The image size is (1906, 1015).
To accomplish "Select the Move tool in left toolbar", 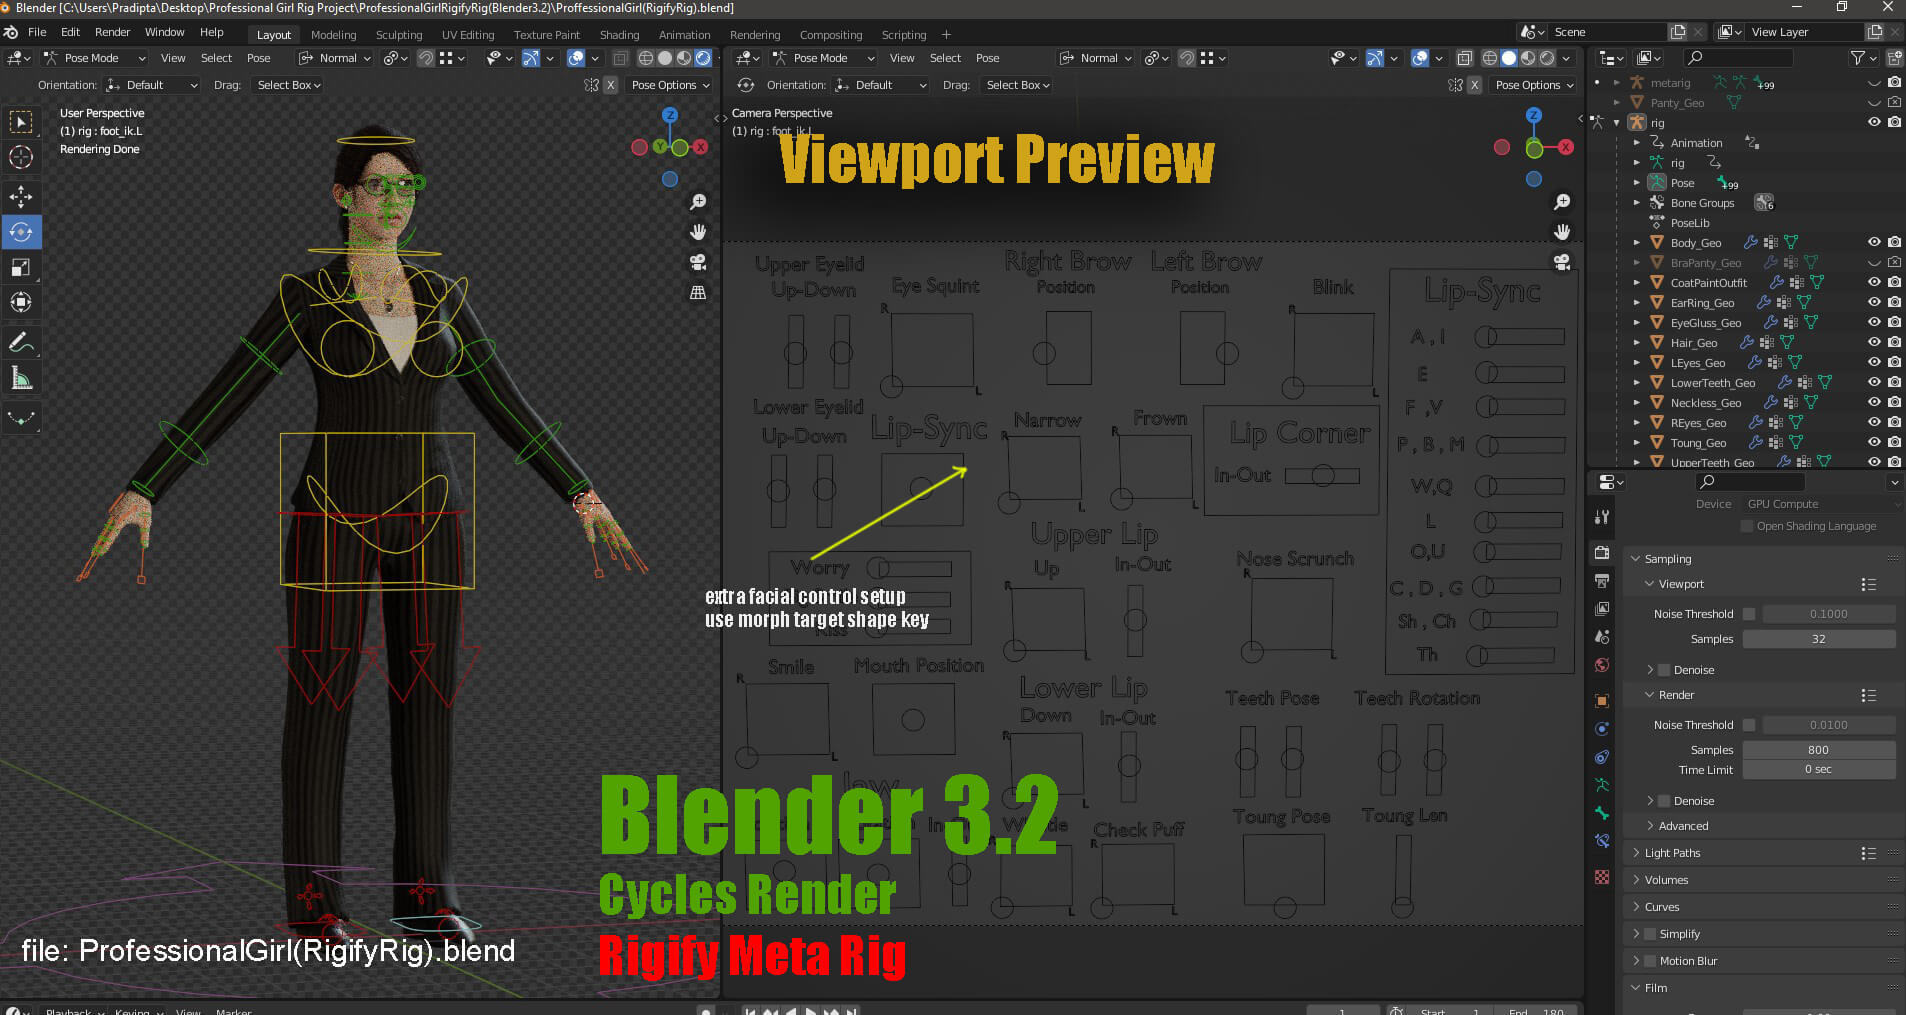I will (x=21, y=196).
